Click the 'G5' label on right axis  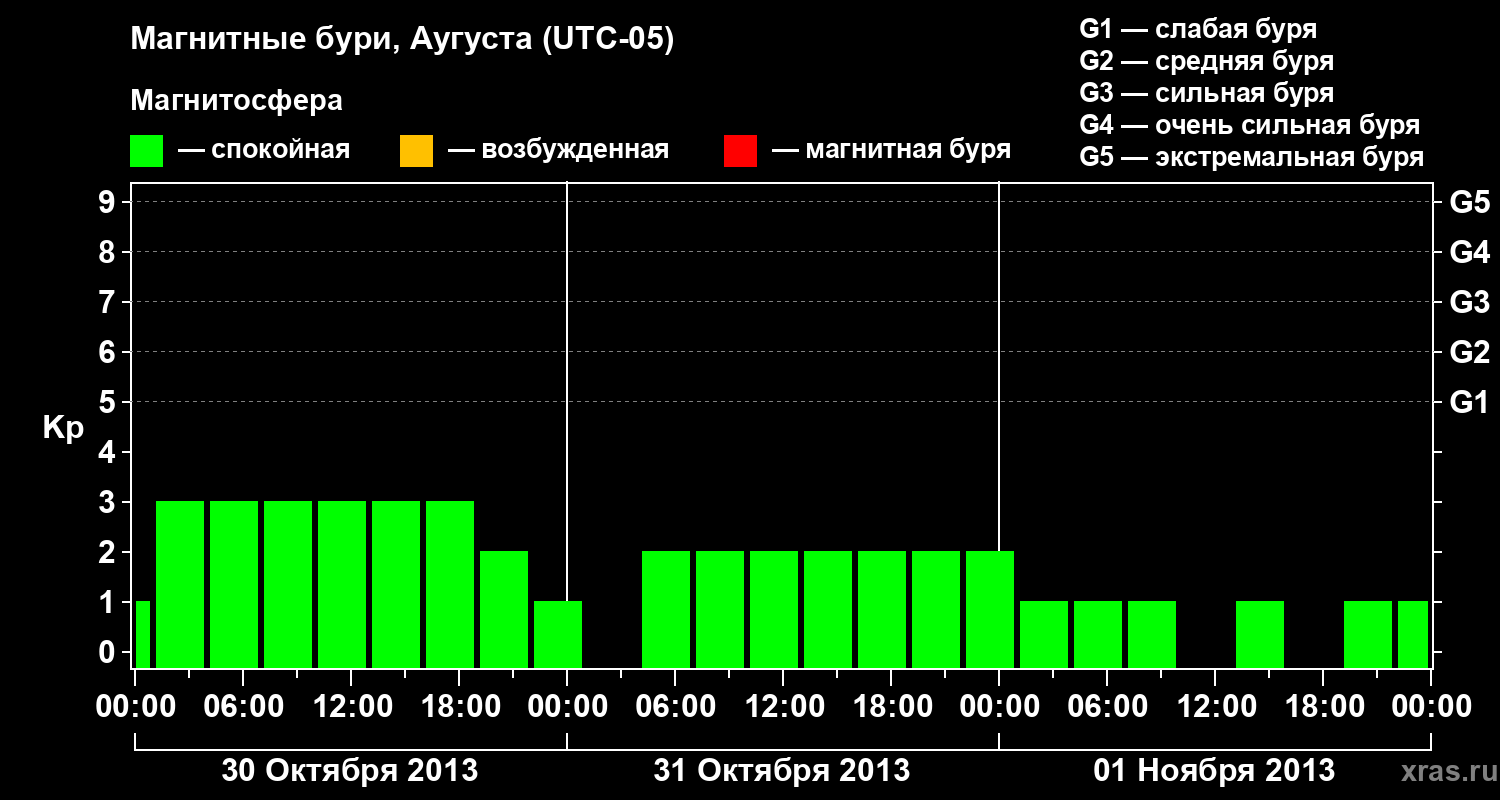(1469, 202)
